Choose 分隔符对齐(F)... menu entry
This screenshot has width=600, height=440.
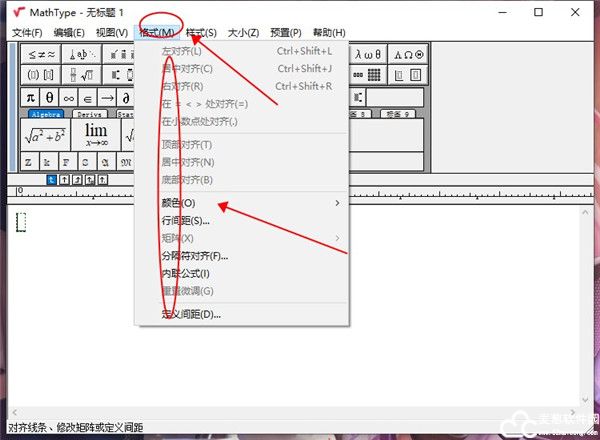click(195, 256)
